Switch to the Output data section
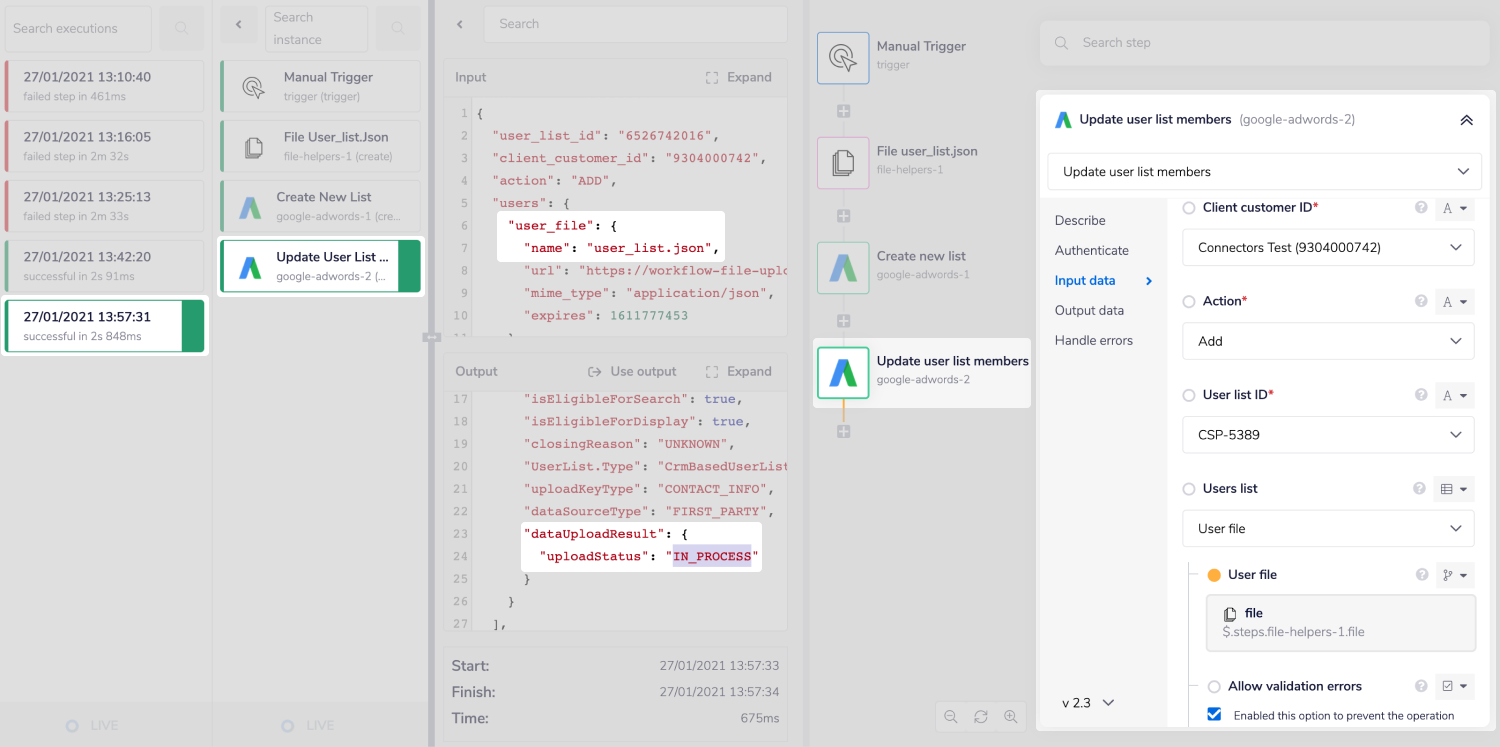 tap(1089, 310)
